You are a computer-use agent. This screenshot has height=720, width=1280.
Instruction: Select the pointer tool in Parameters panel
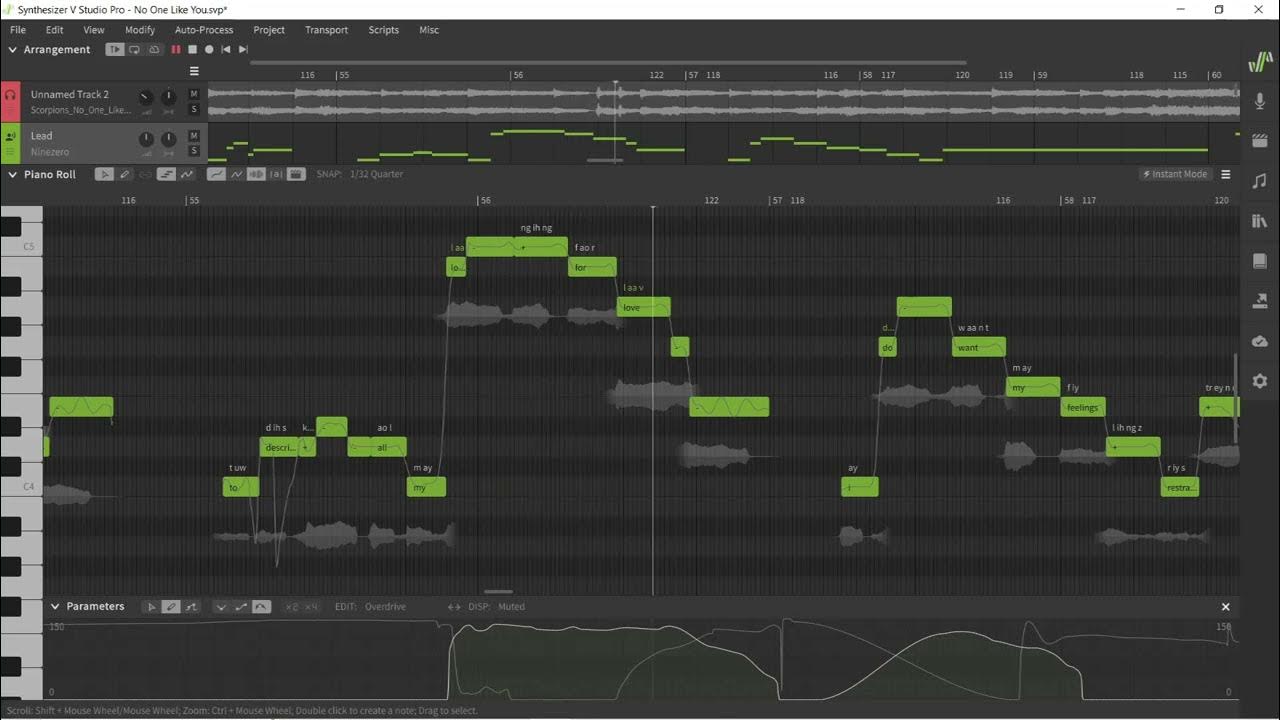[x=151, y=607]
